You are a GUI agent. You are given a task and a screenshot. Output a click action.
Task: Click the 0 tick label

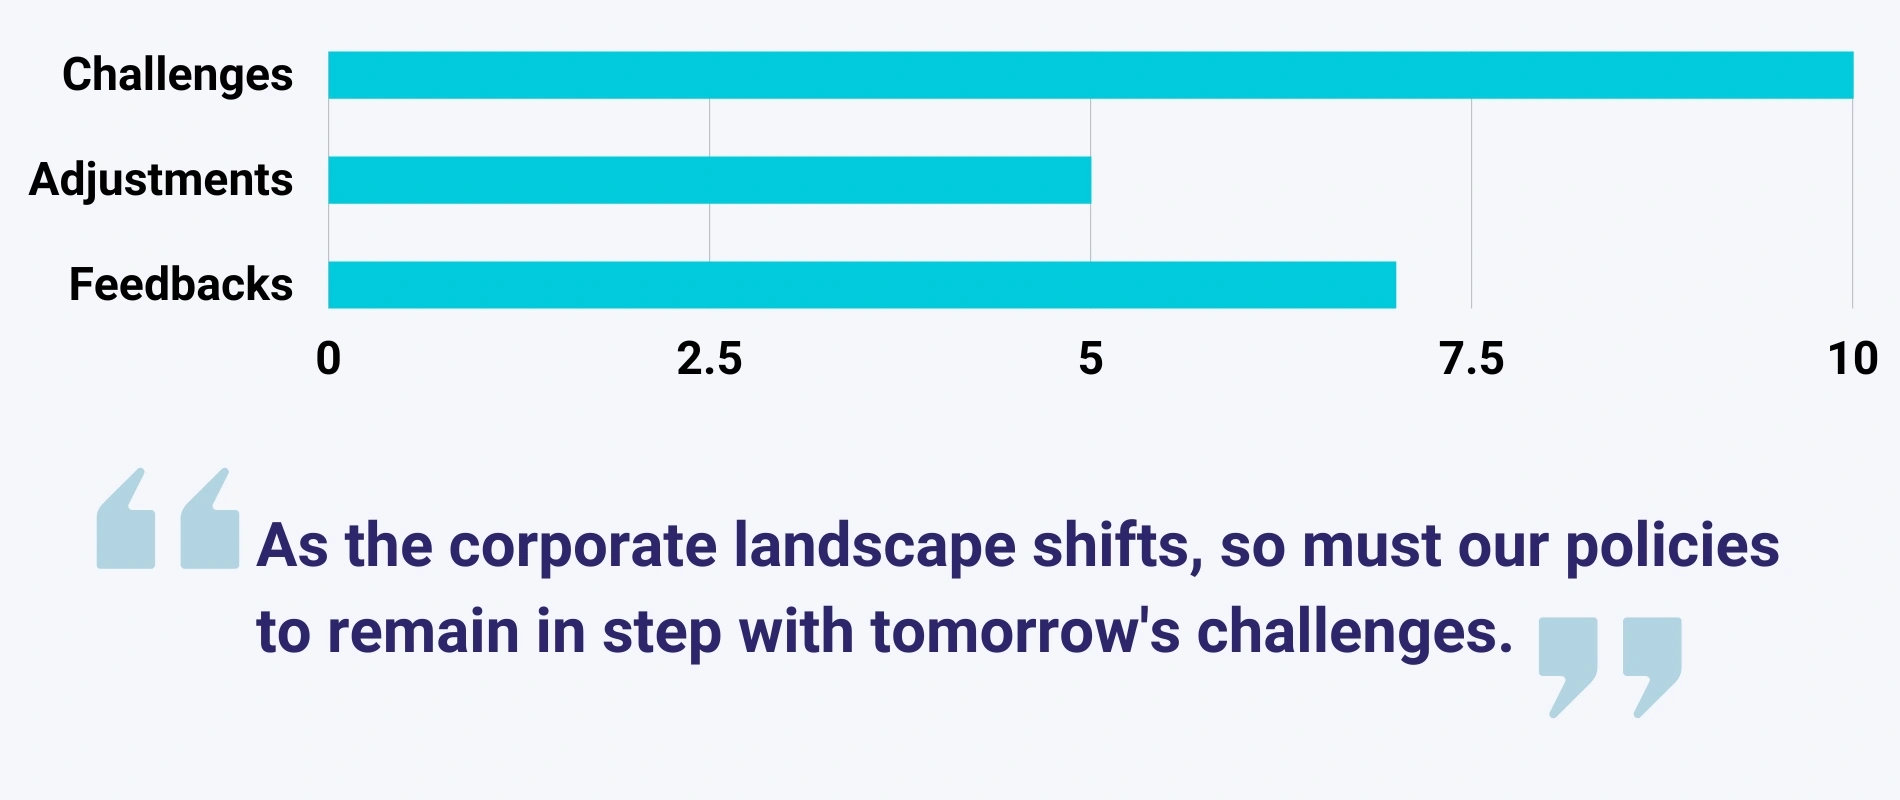coord(328,359)
